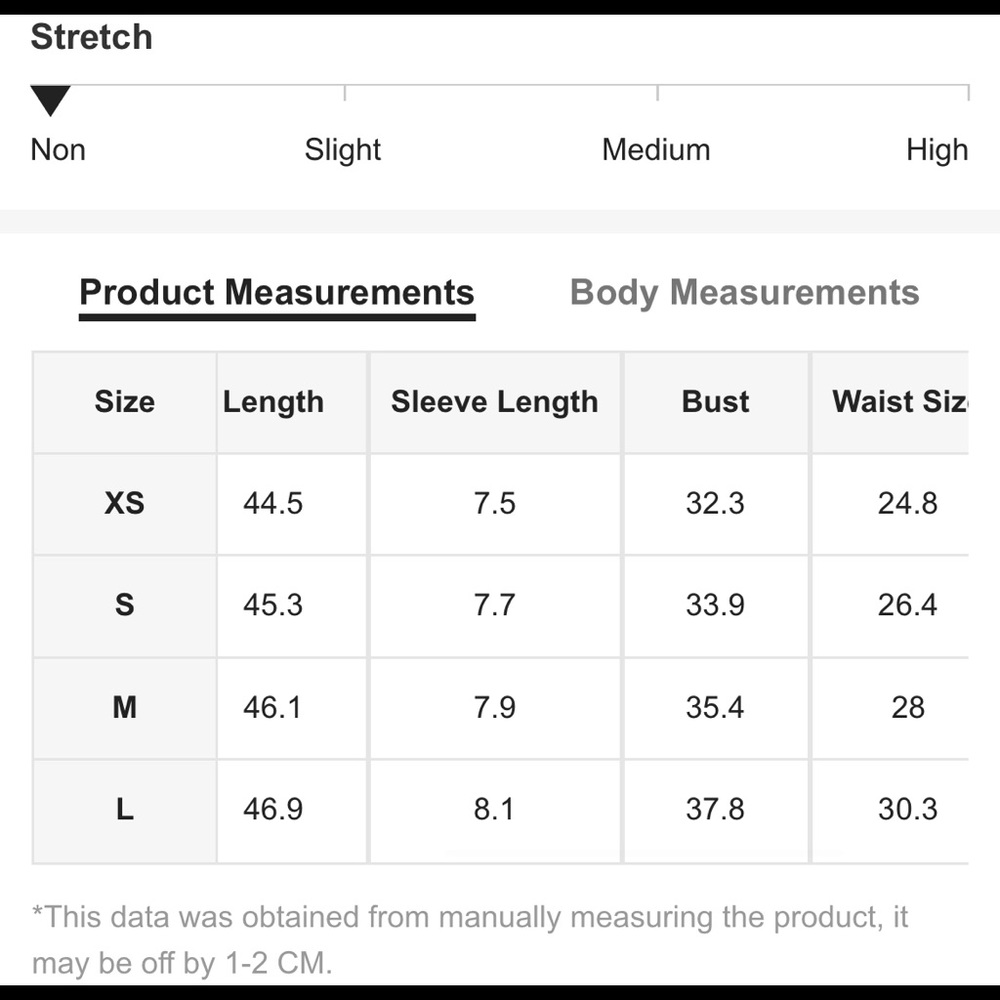The width and height of the screenshot is (1000, 1000).
Task: Switch to Body Measurements tab
Action: [744, 293]
